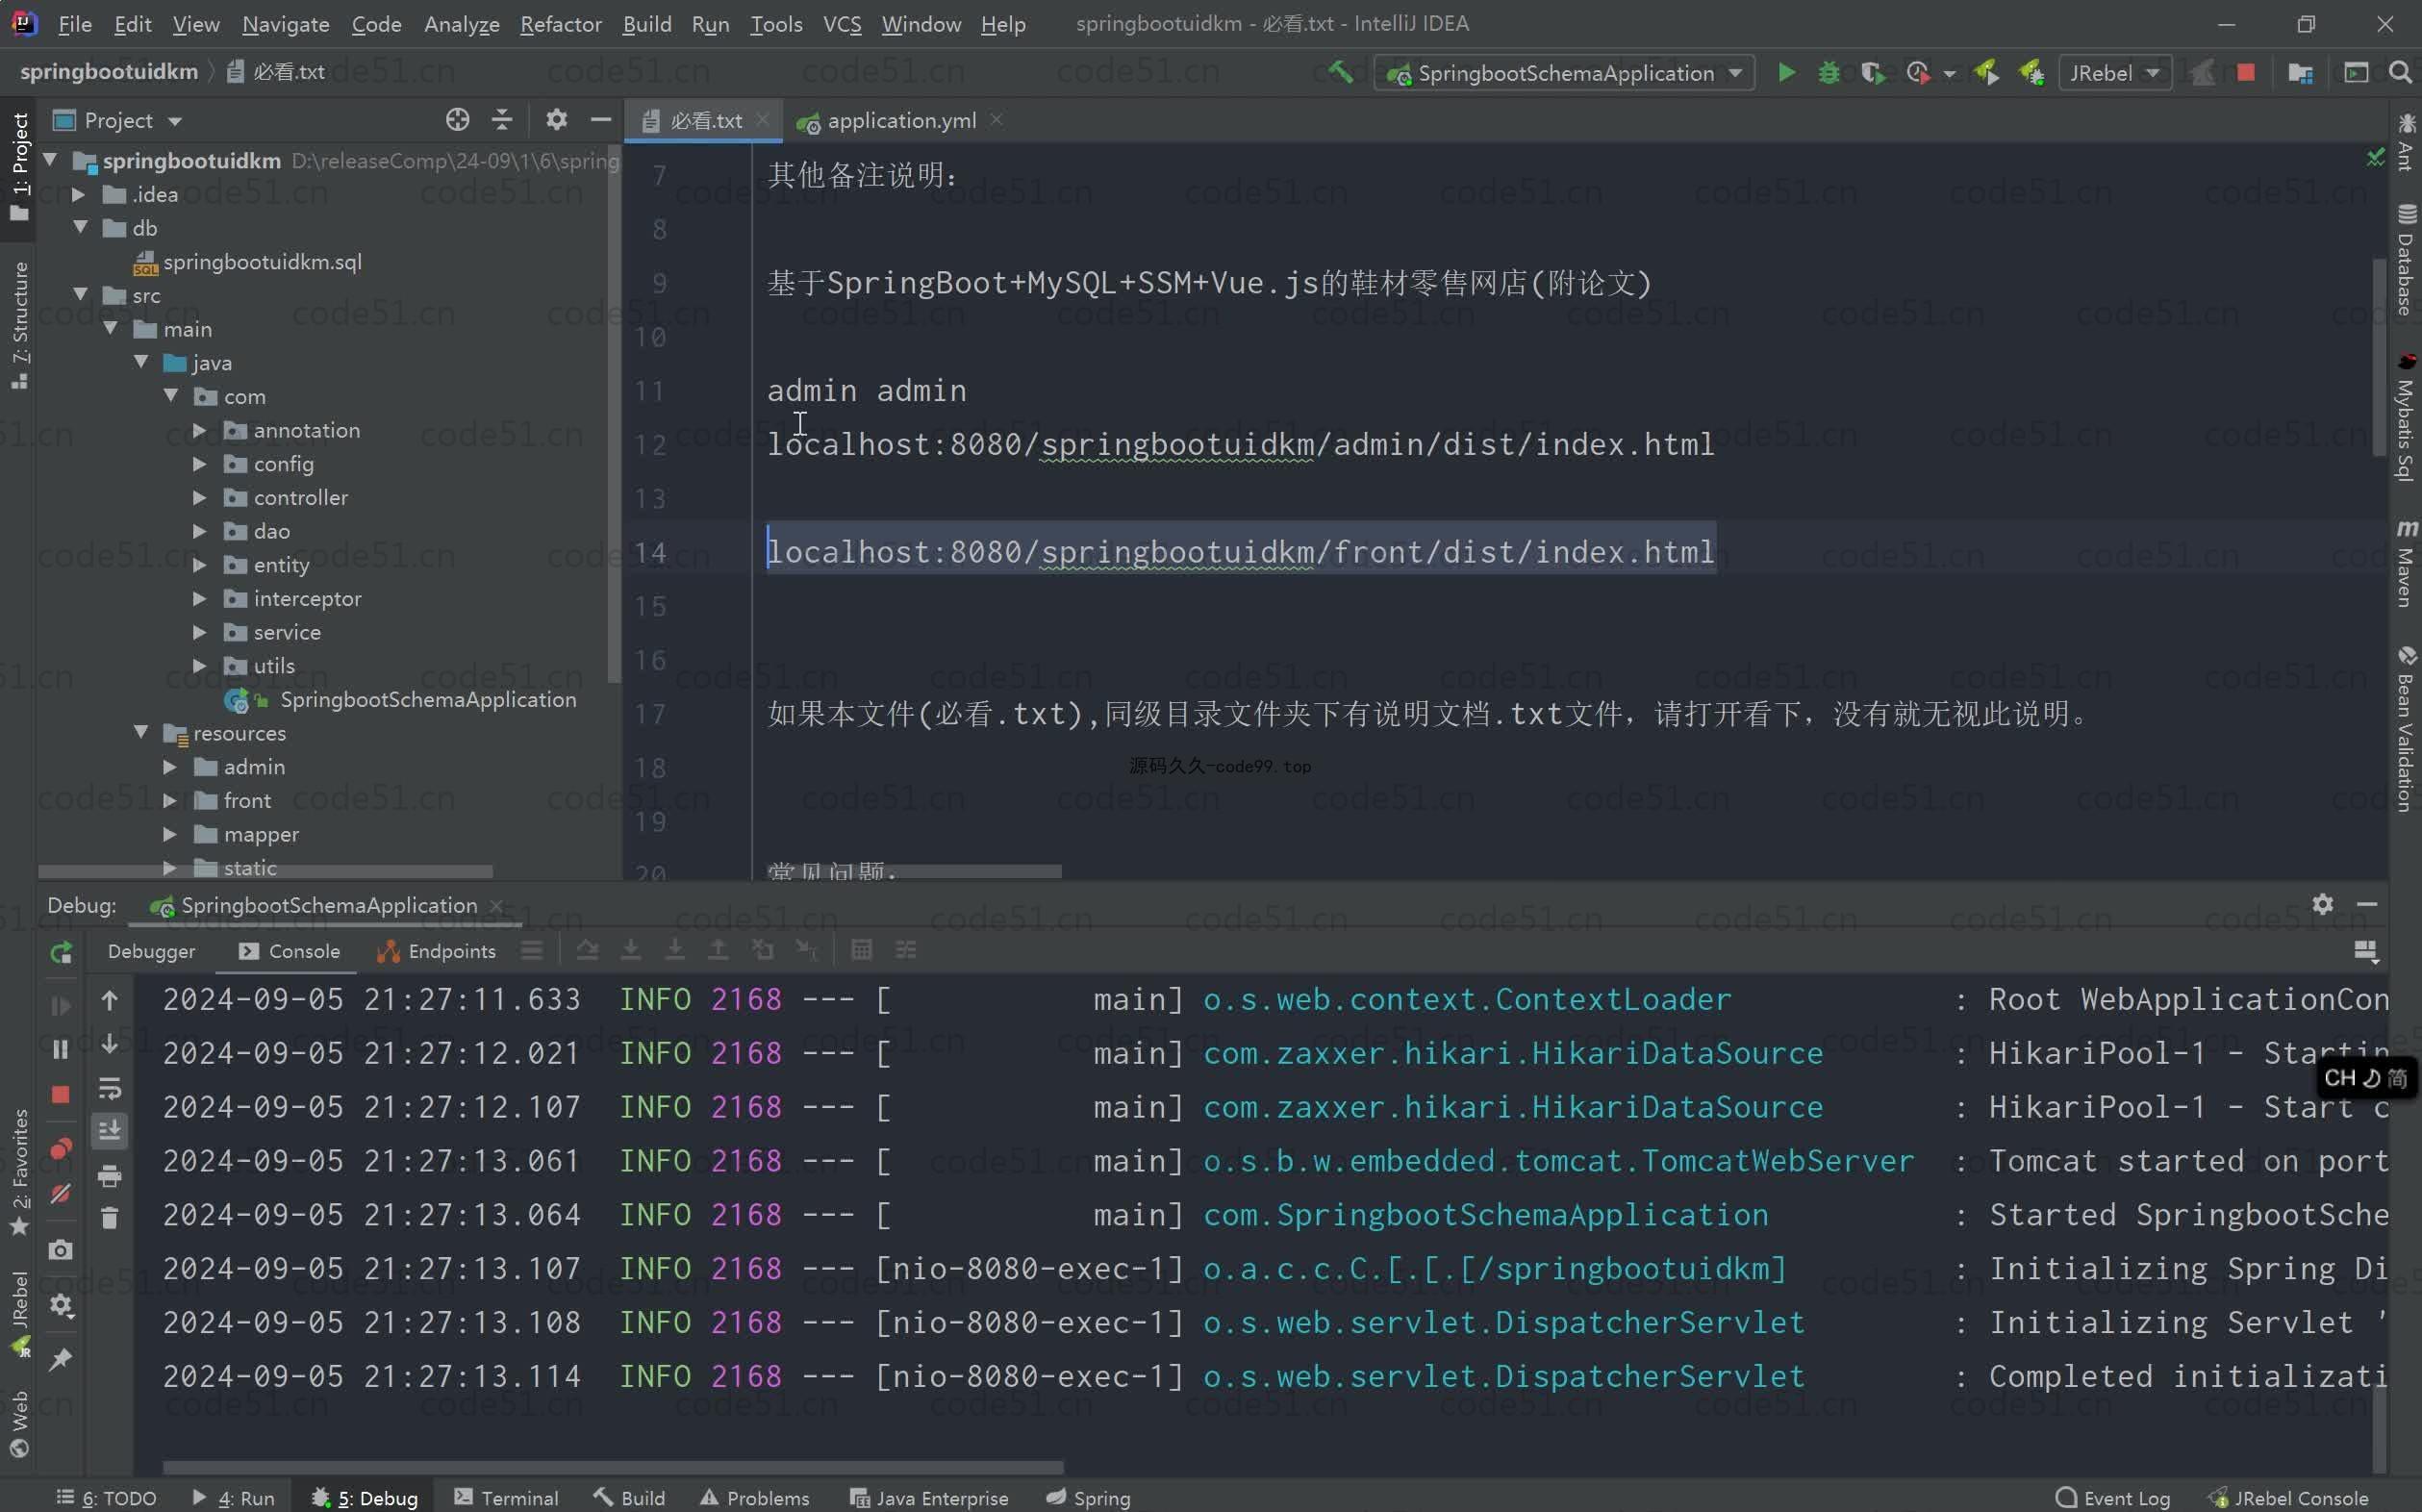
Task: Hide the Project tool window
Action: [x=600, y=120]
